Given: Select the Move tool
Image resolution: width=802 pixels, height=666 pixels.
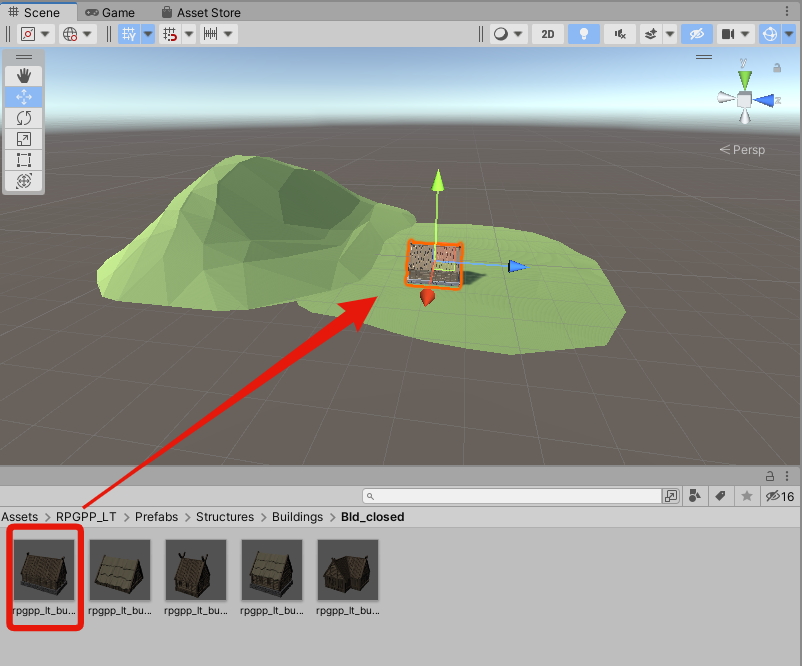Looking at the screenshot, I should click(24, 97).
